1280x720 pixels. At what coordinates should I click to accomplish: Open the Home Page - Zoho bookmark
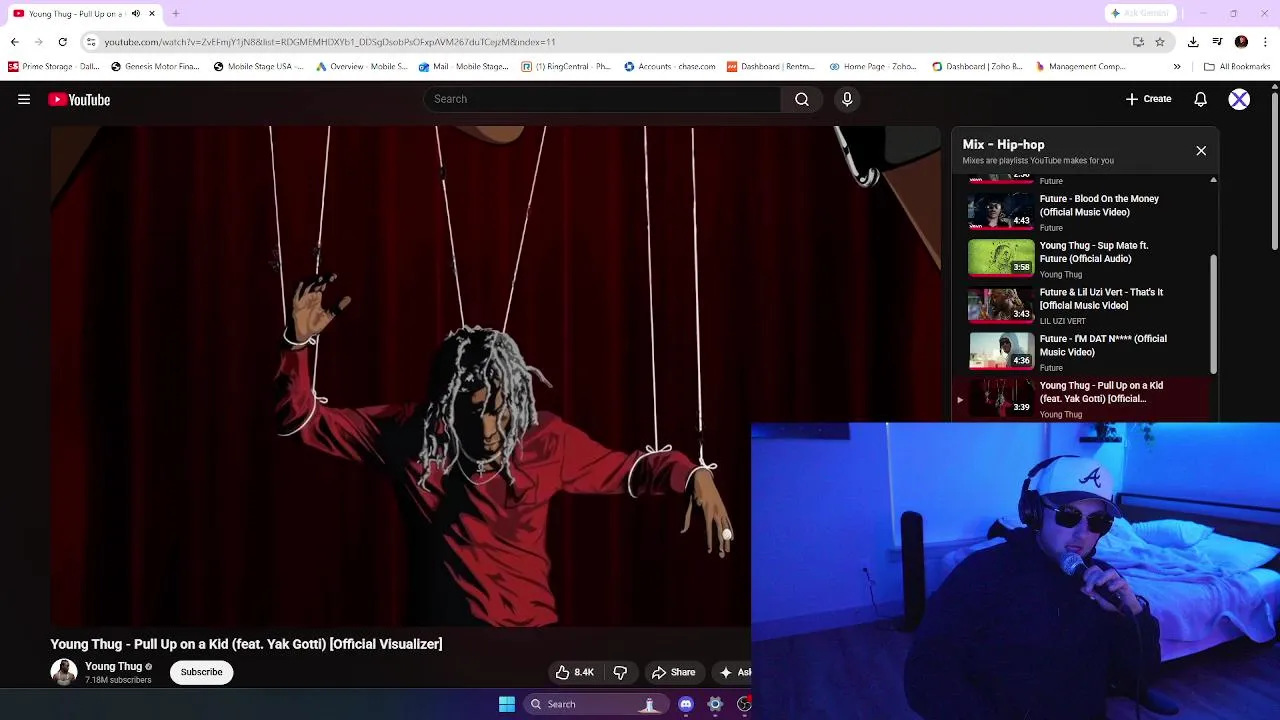click(873, 67)
